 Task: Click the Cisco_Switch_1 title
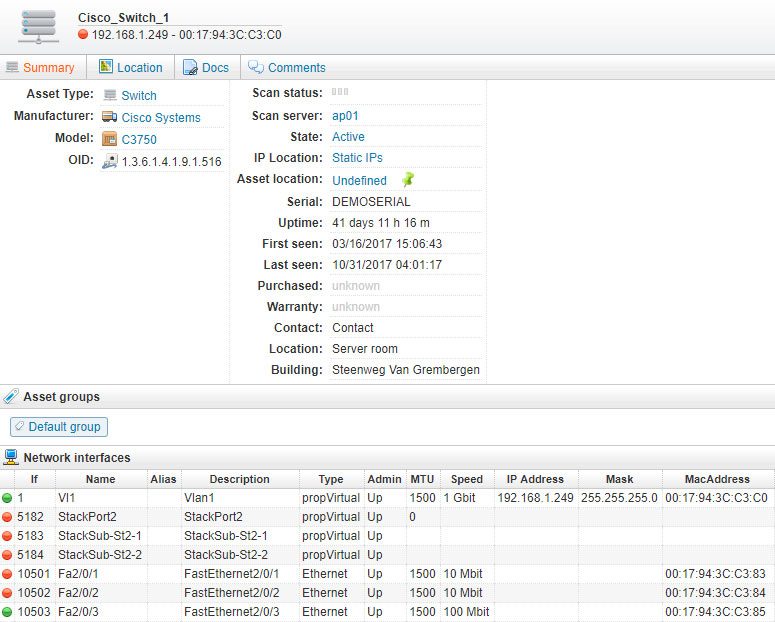[124, 18]
